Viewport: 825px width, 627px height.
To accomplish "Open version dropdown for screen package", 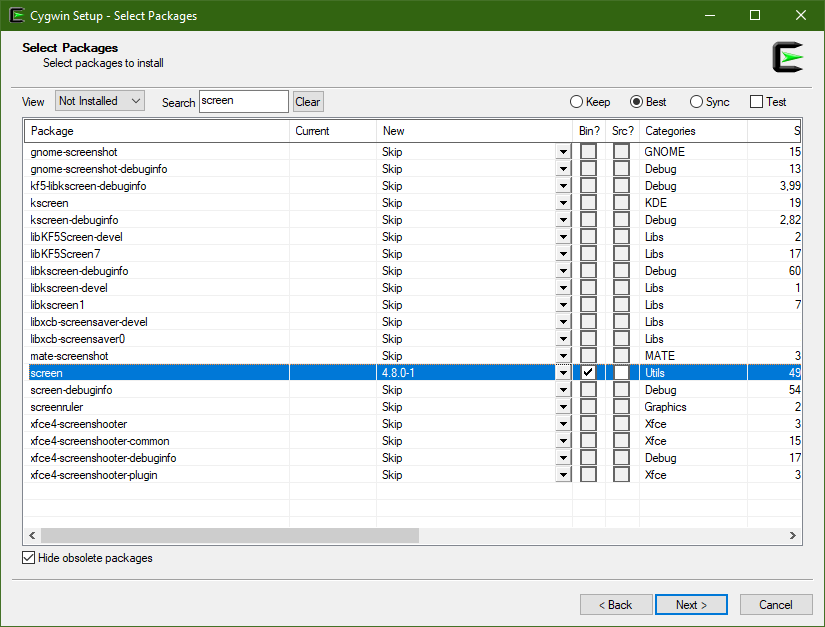I will tap(563, 373).
